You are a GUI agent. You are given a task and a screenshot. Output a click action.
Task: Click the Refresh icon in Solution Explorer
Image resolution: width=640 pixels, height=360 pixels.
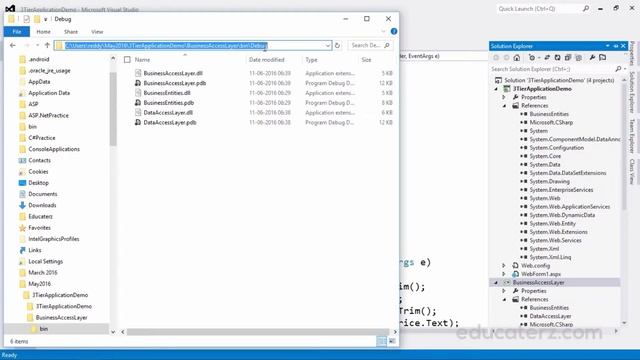557,58
